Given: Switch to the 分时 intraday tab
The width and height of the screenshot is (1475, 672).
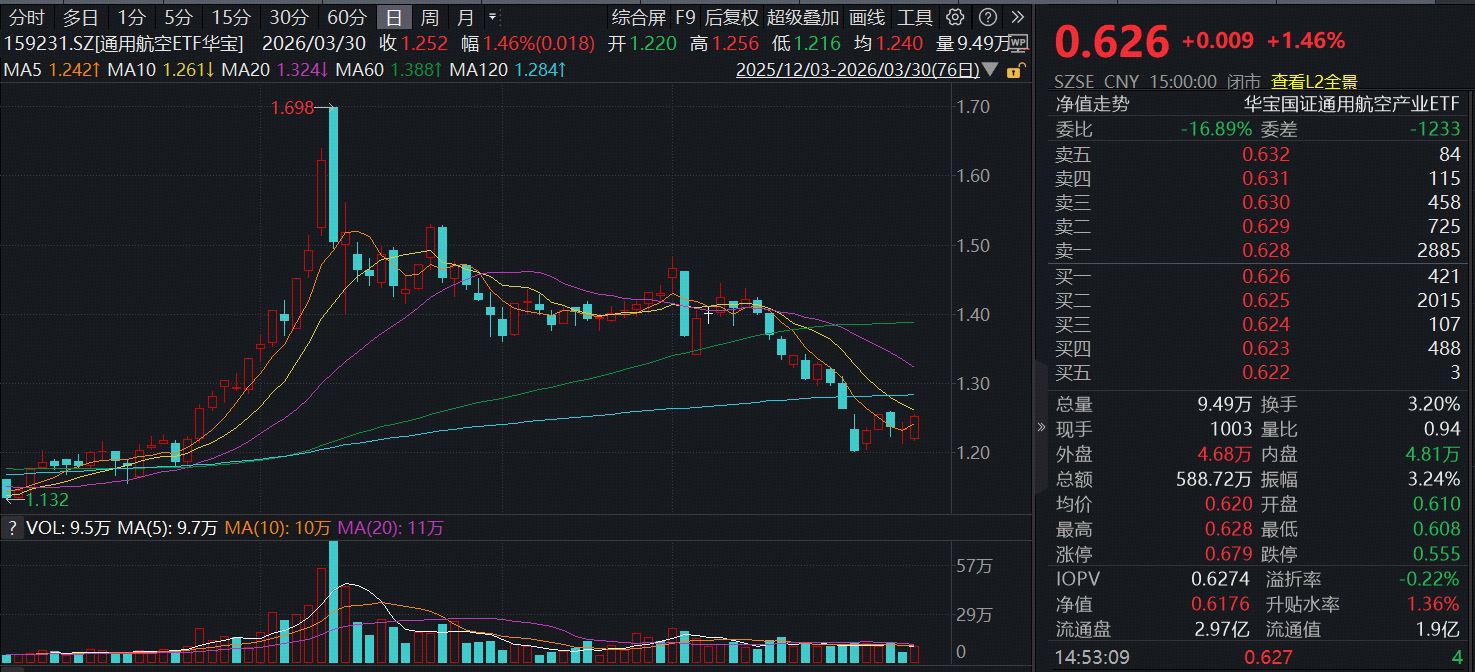Looking at the screenshot, I should [27, 17].
